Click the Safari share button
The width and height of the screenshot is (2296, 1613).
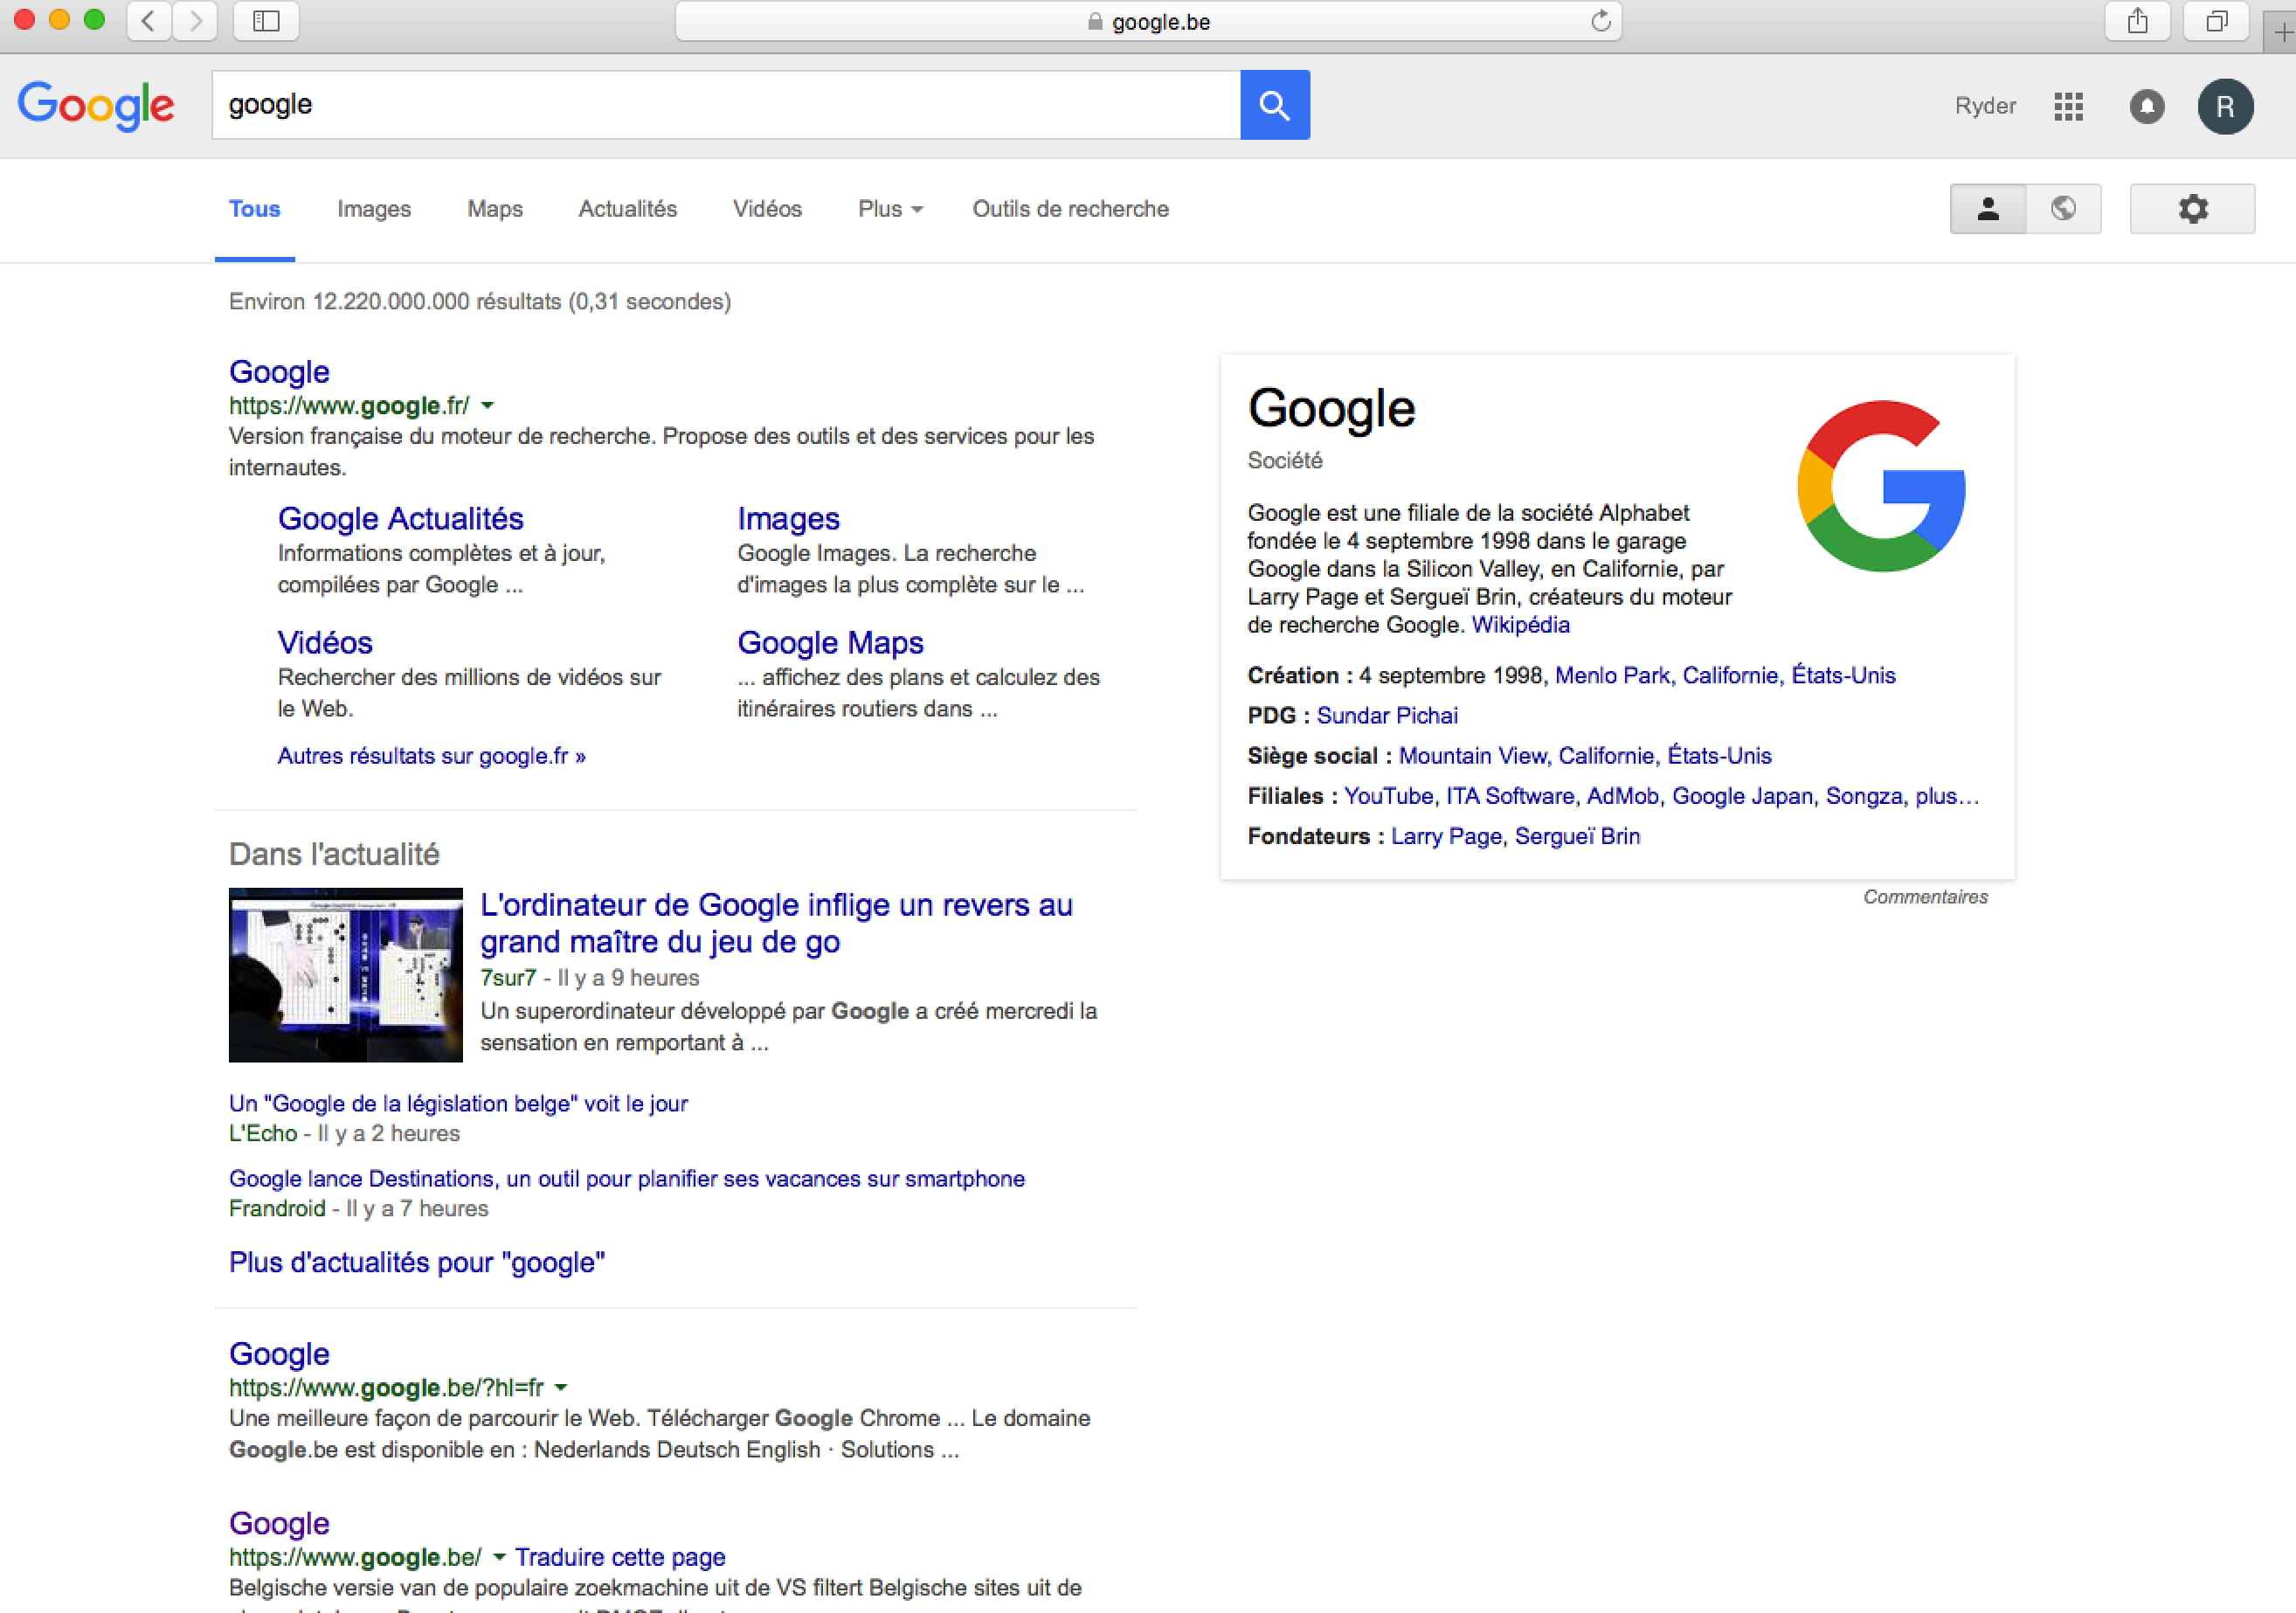[x=2137, y=21]
